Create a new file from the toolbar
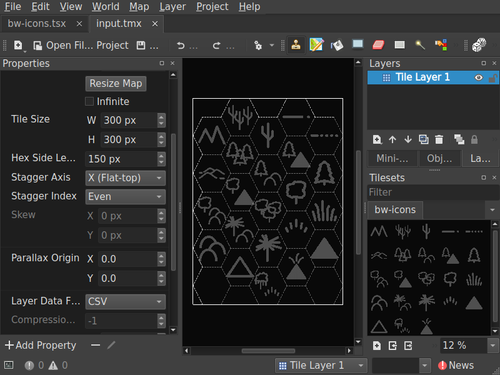Screen dimensions: 500x375 coord(18,45)
